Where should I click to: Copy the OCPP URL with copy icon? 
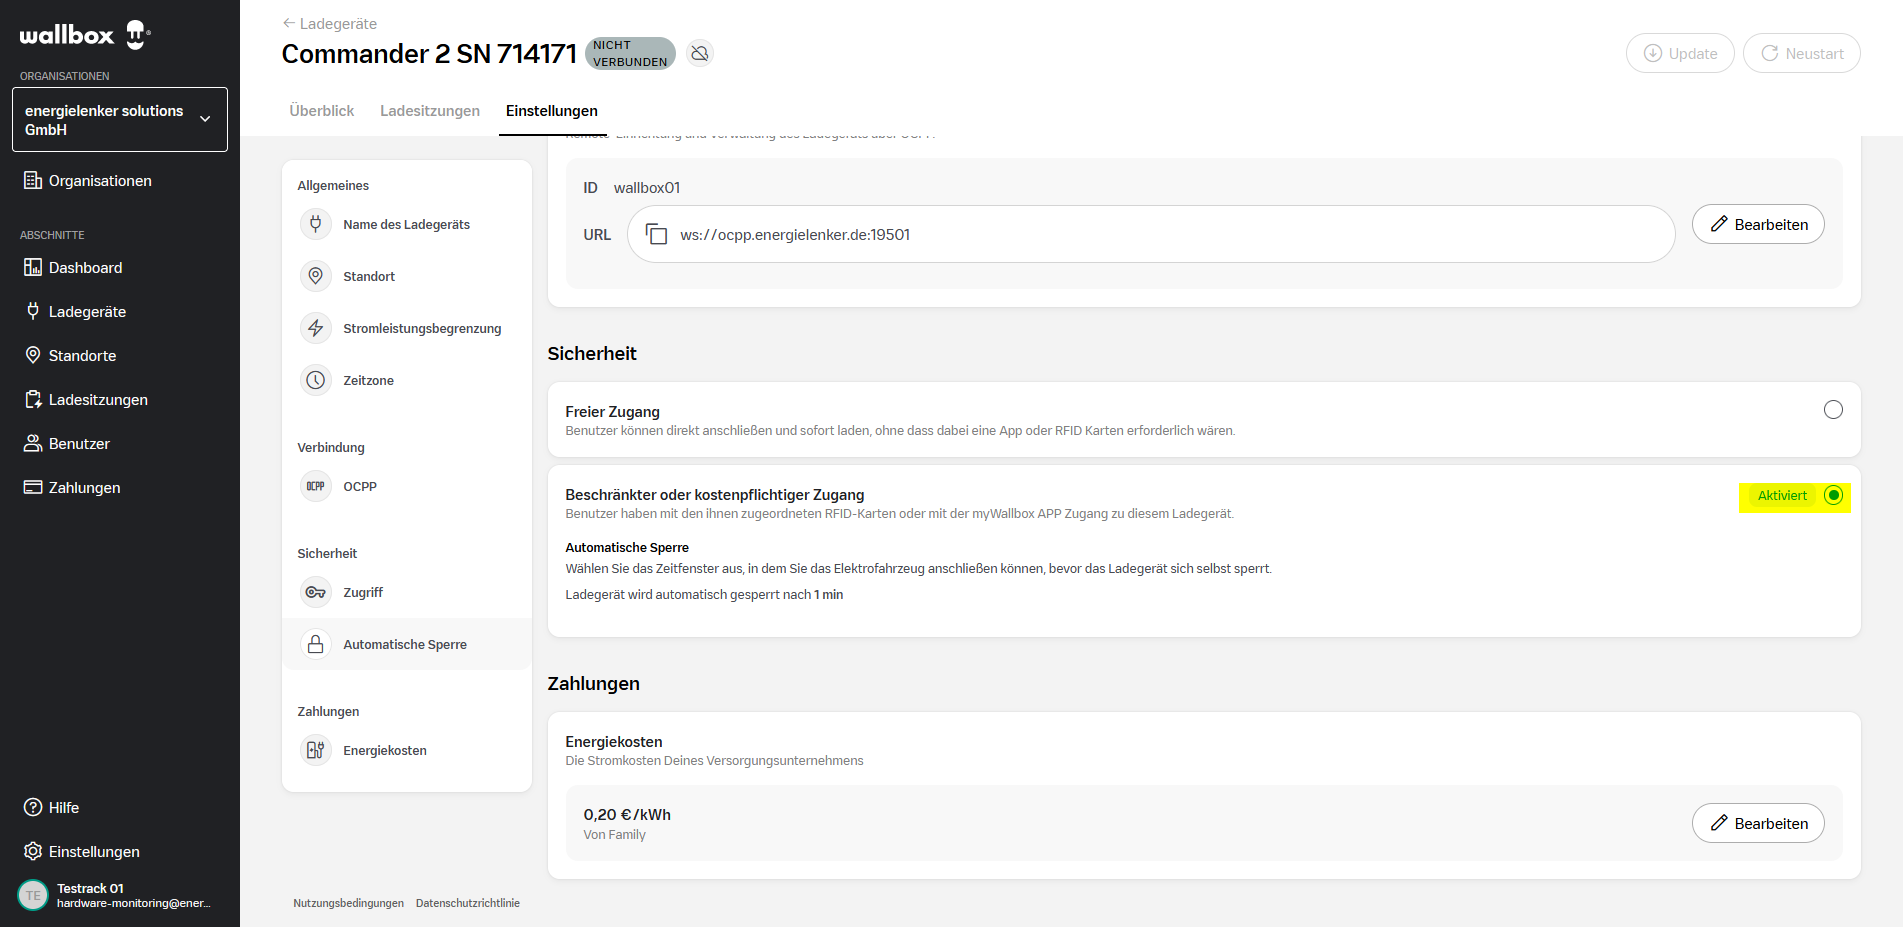pyautogui.click(x=657, y=234)
